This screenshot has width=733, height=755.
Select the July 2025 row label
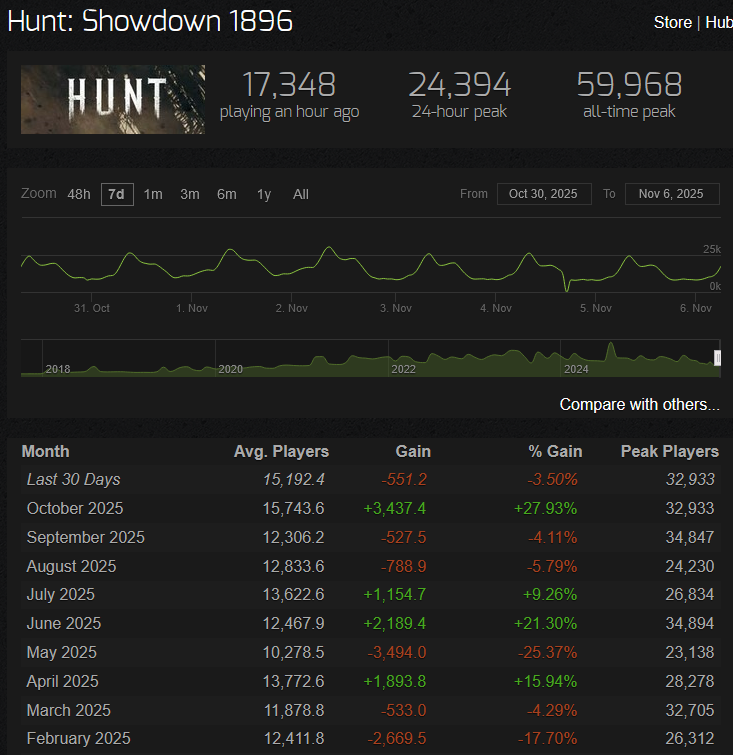[x=61, y=595]
